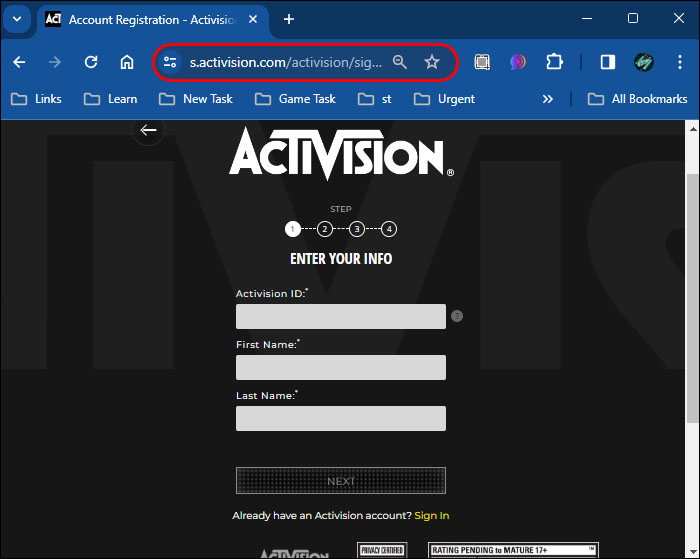Select step 2 circle indicator
The width and height of the screenshot is (700, 559).
325,229
